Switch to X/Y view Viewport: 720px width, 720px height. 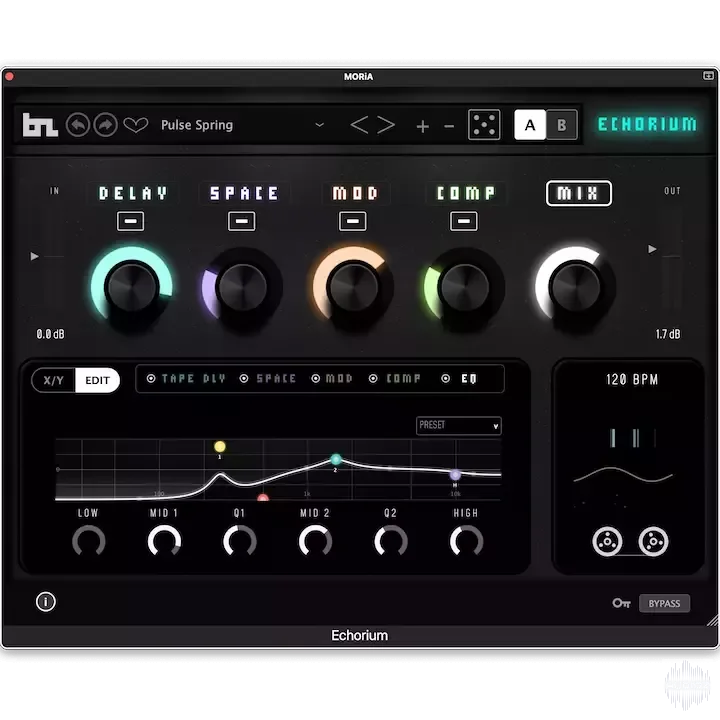coord(54,380)
